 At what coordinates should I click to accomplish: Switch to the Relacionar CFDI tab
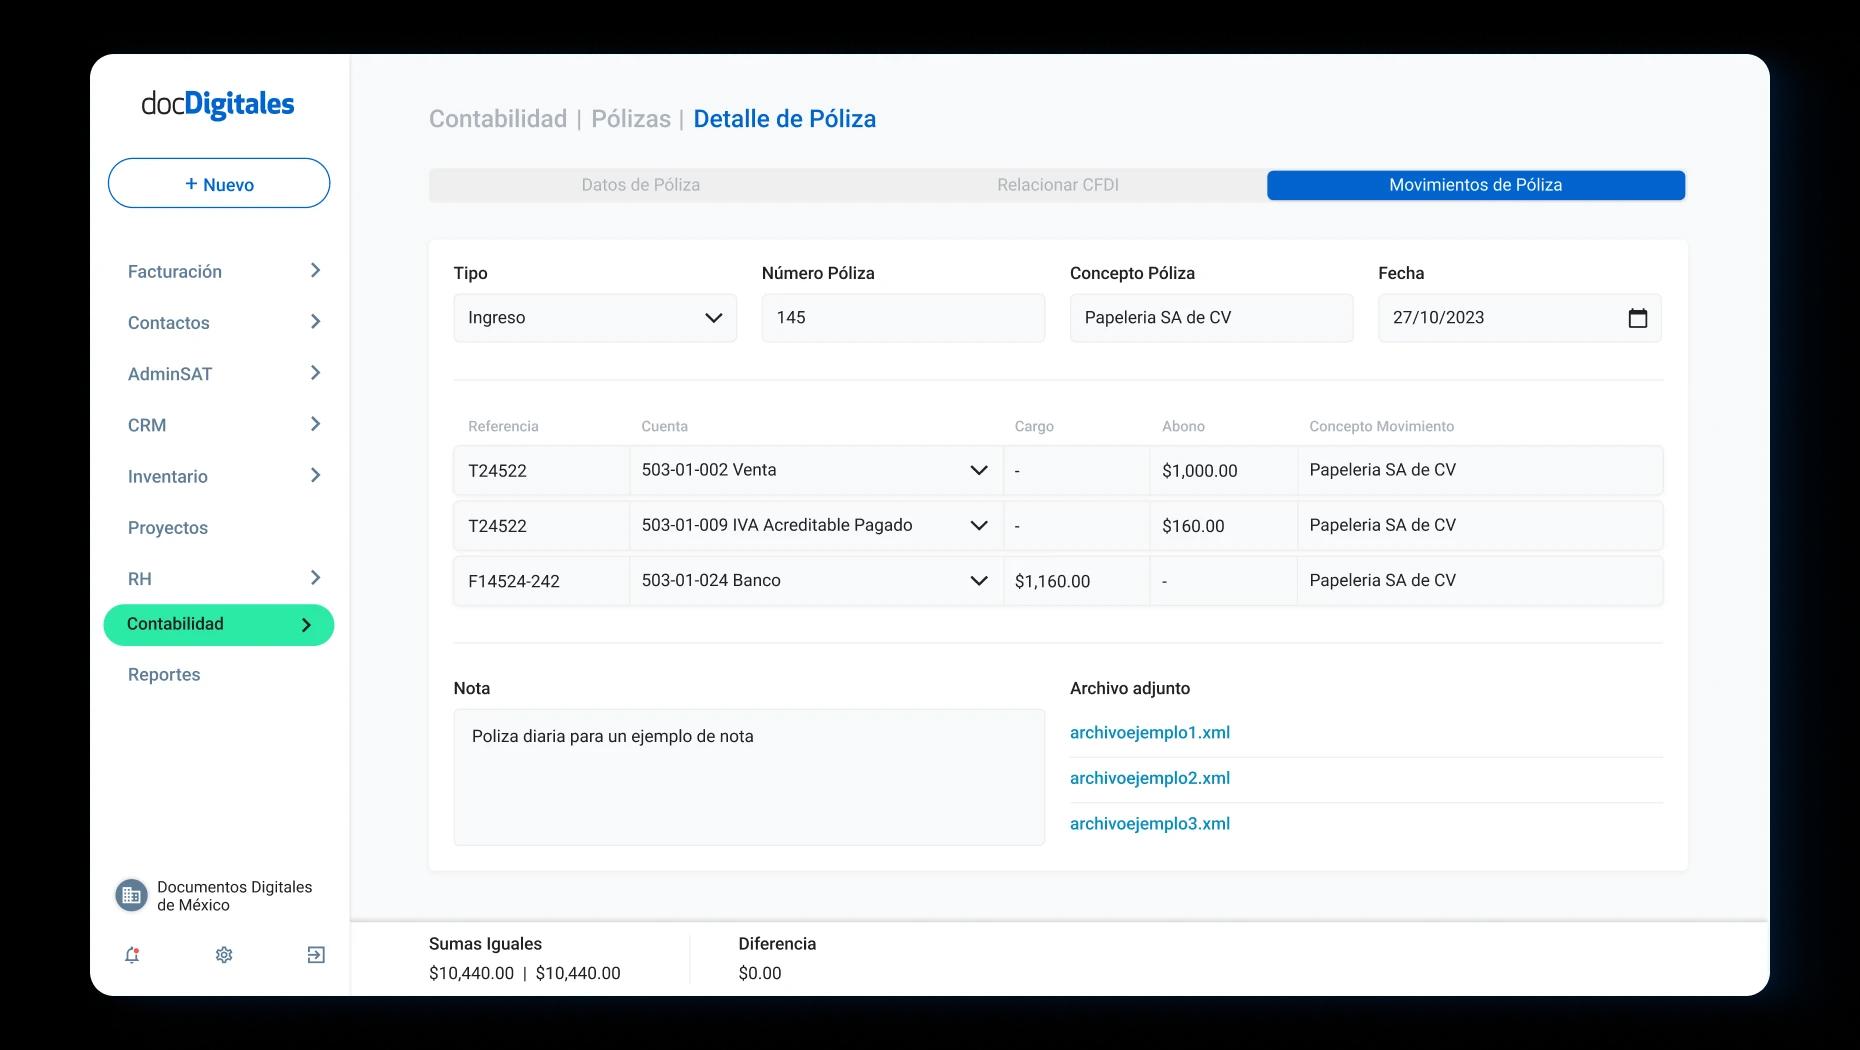1057,185
